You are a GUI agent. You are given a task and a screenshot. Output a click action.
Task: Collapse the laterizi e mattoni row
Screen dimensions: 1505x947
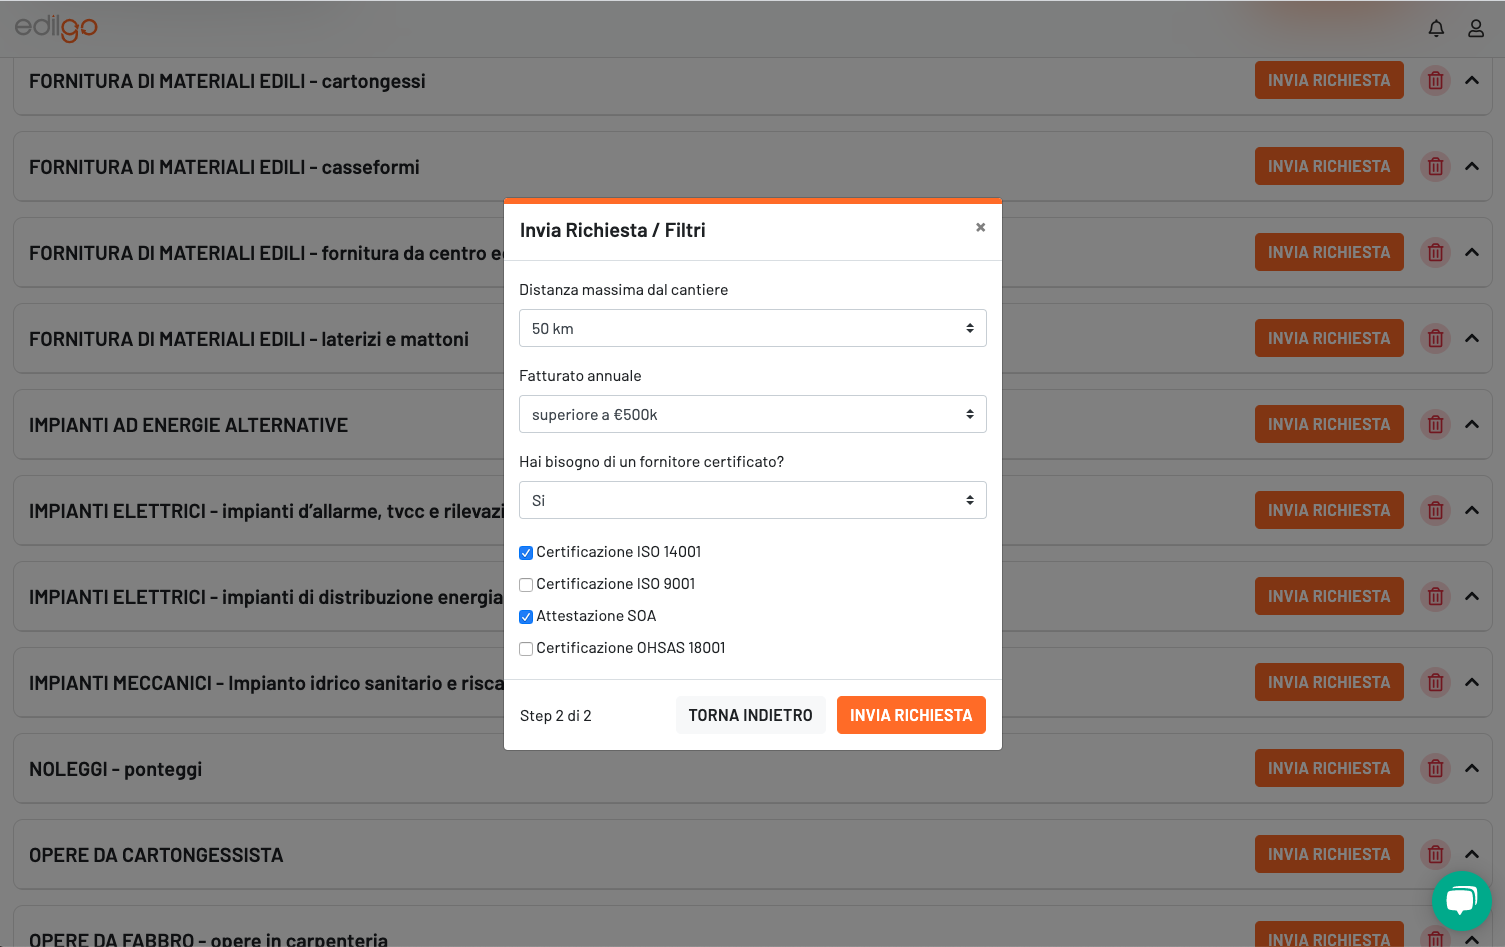point(1472,339)
